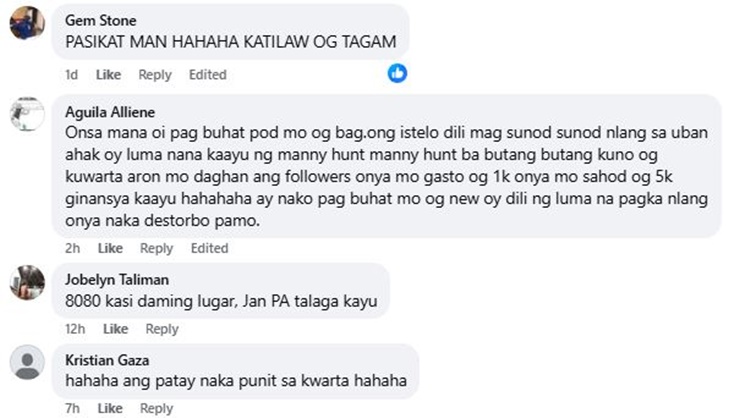The height and width of the screenshot is (418, 750).
Task: Open Gem Stone's profile picture
Action: [x=27, y=22]
